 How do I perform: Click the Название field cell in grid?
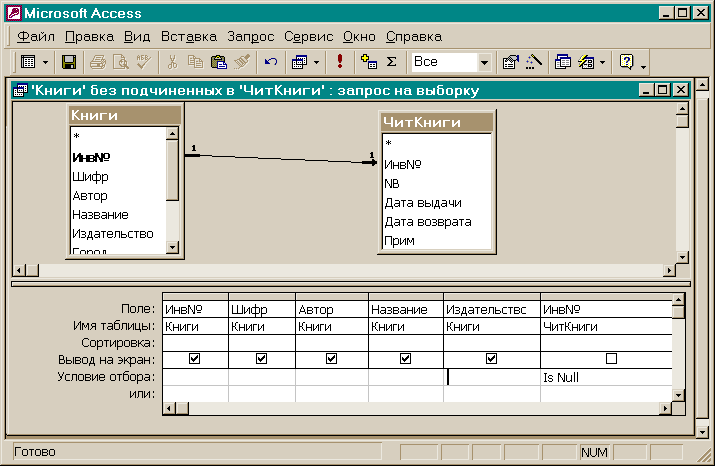(x=405, y=309)
